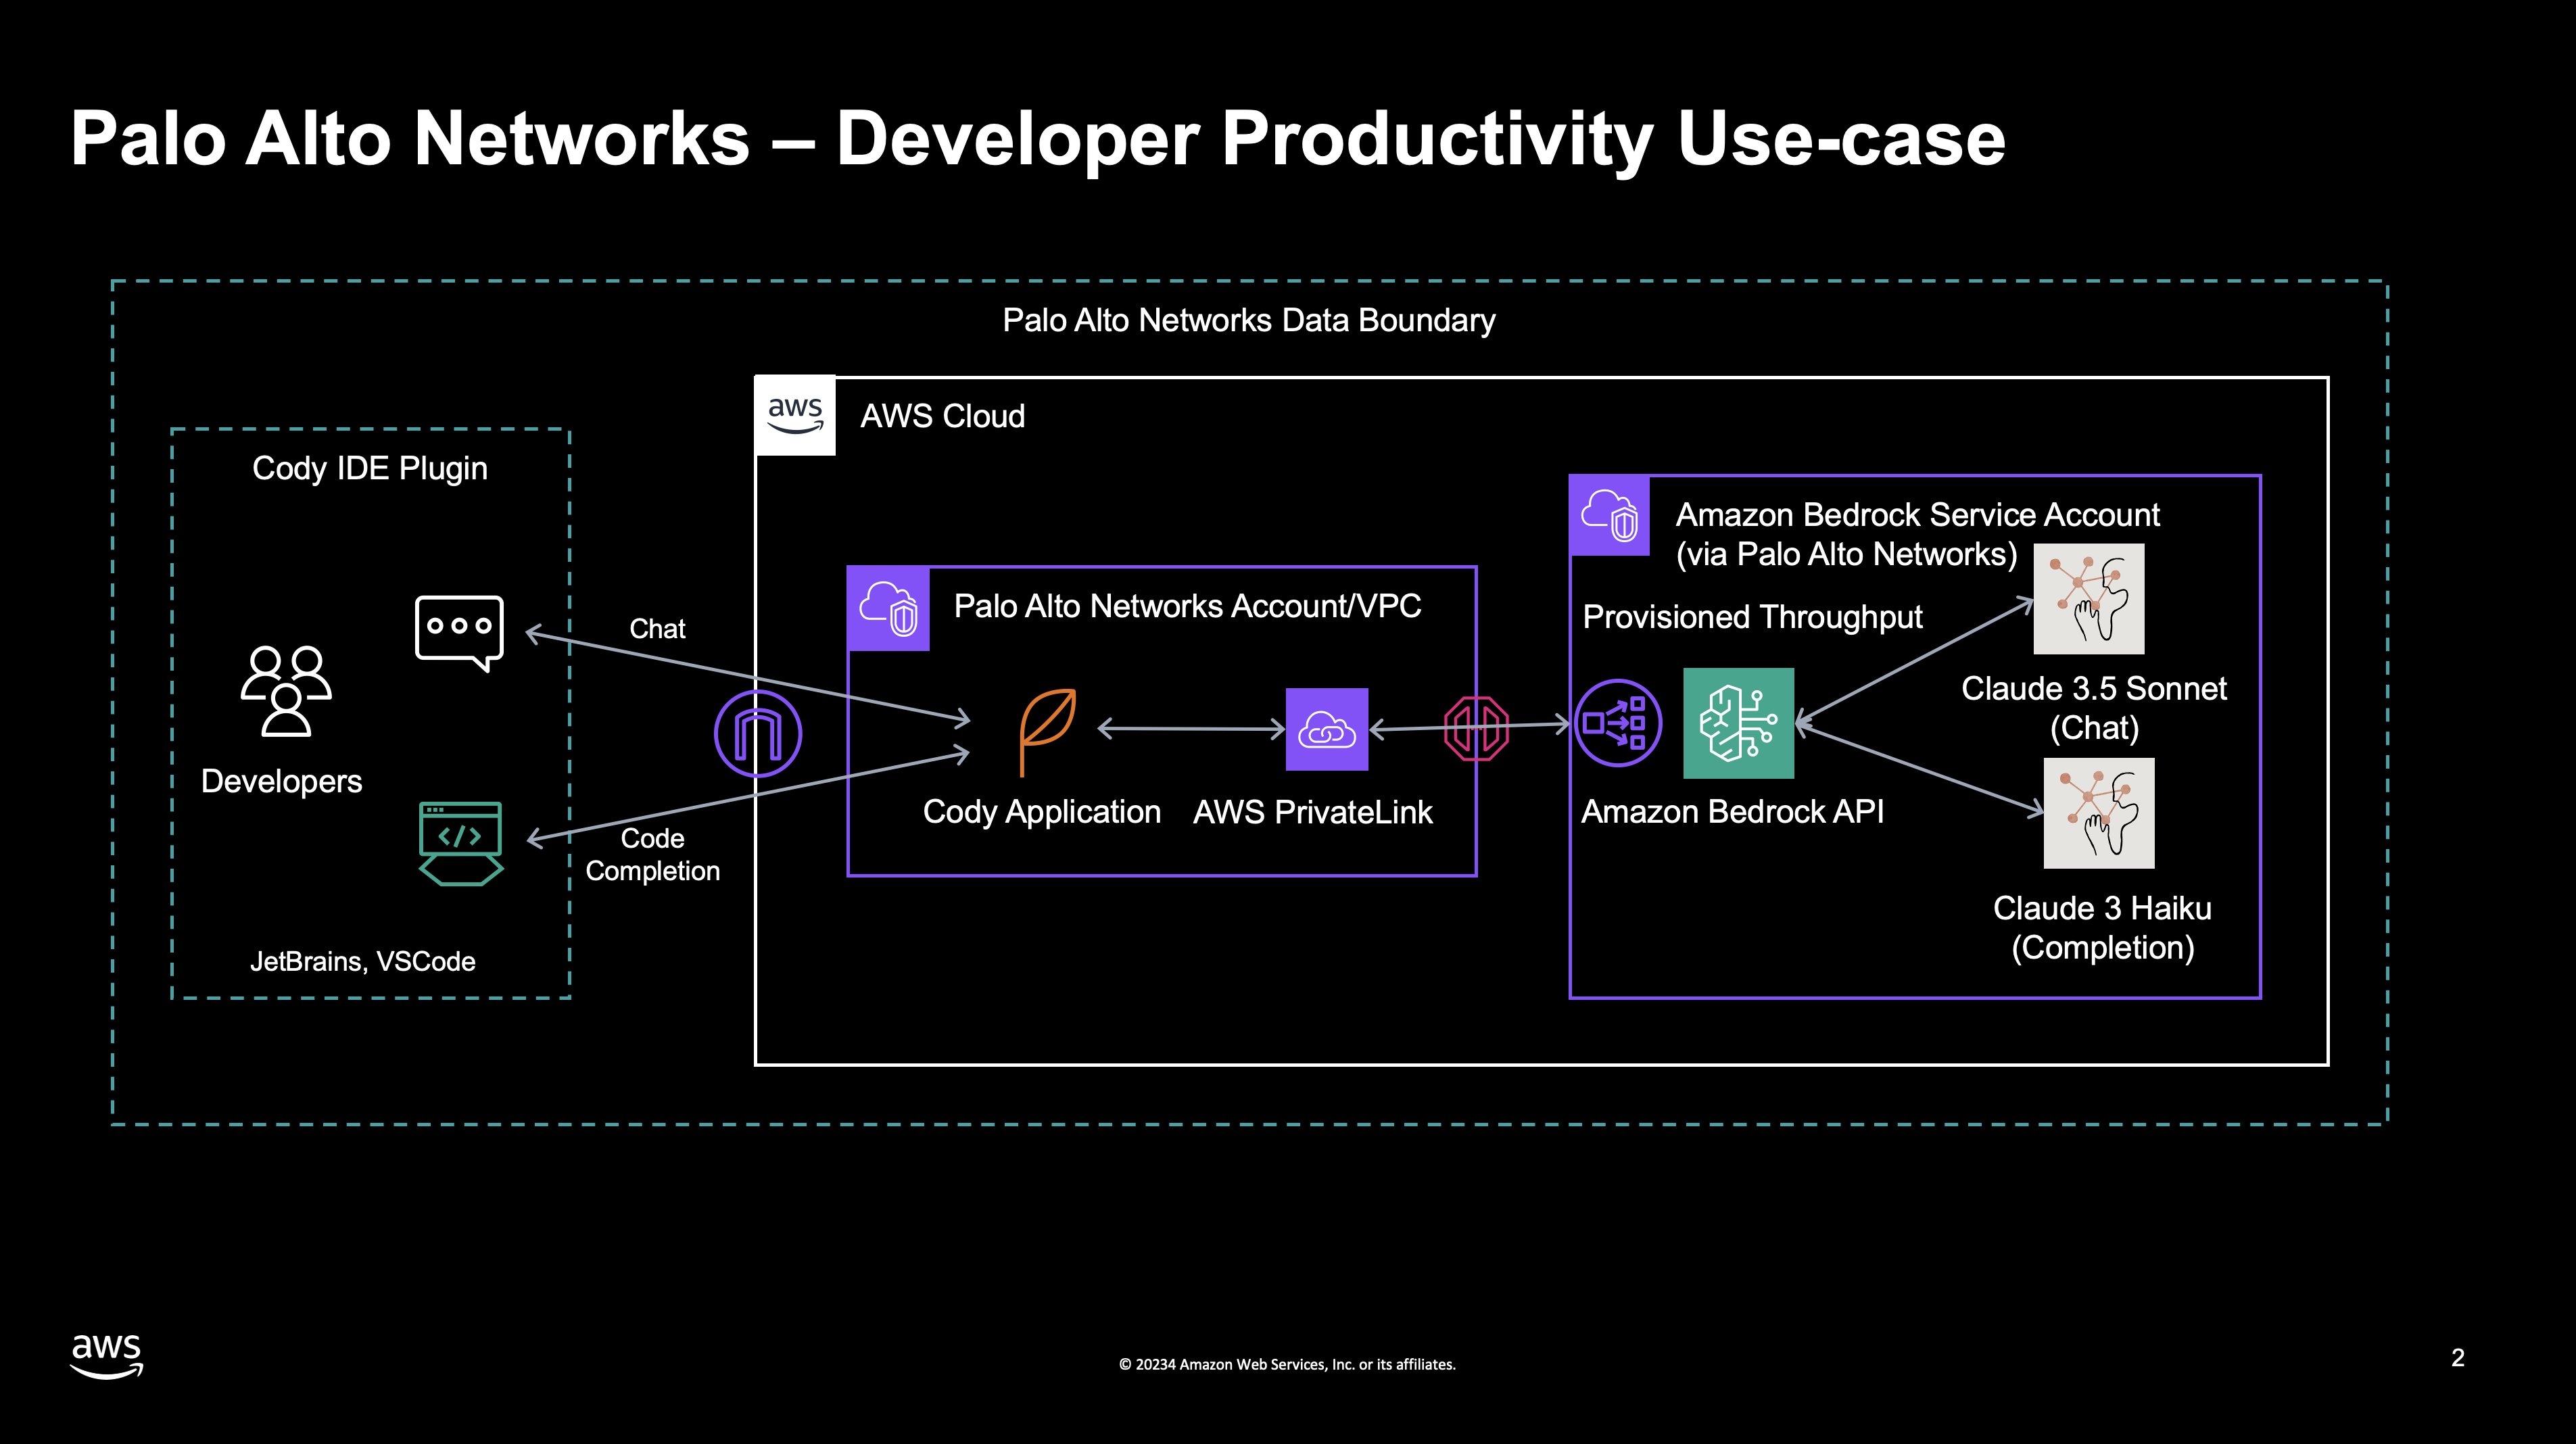Click the 'AWS PrivateLink' label
2576x1444 pixels.
(1313, 812)
